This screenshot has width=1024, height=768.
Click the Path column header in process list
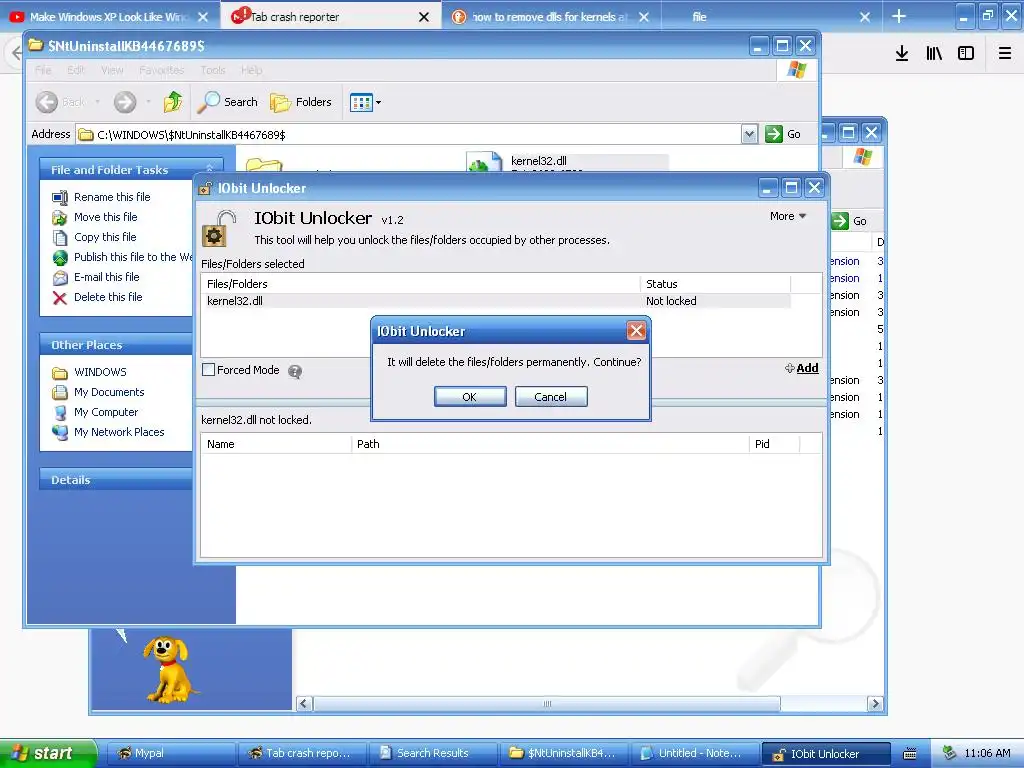tap(550, 444)
